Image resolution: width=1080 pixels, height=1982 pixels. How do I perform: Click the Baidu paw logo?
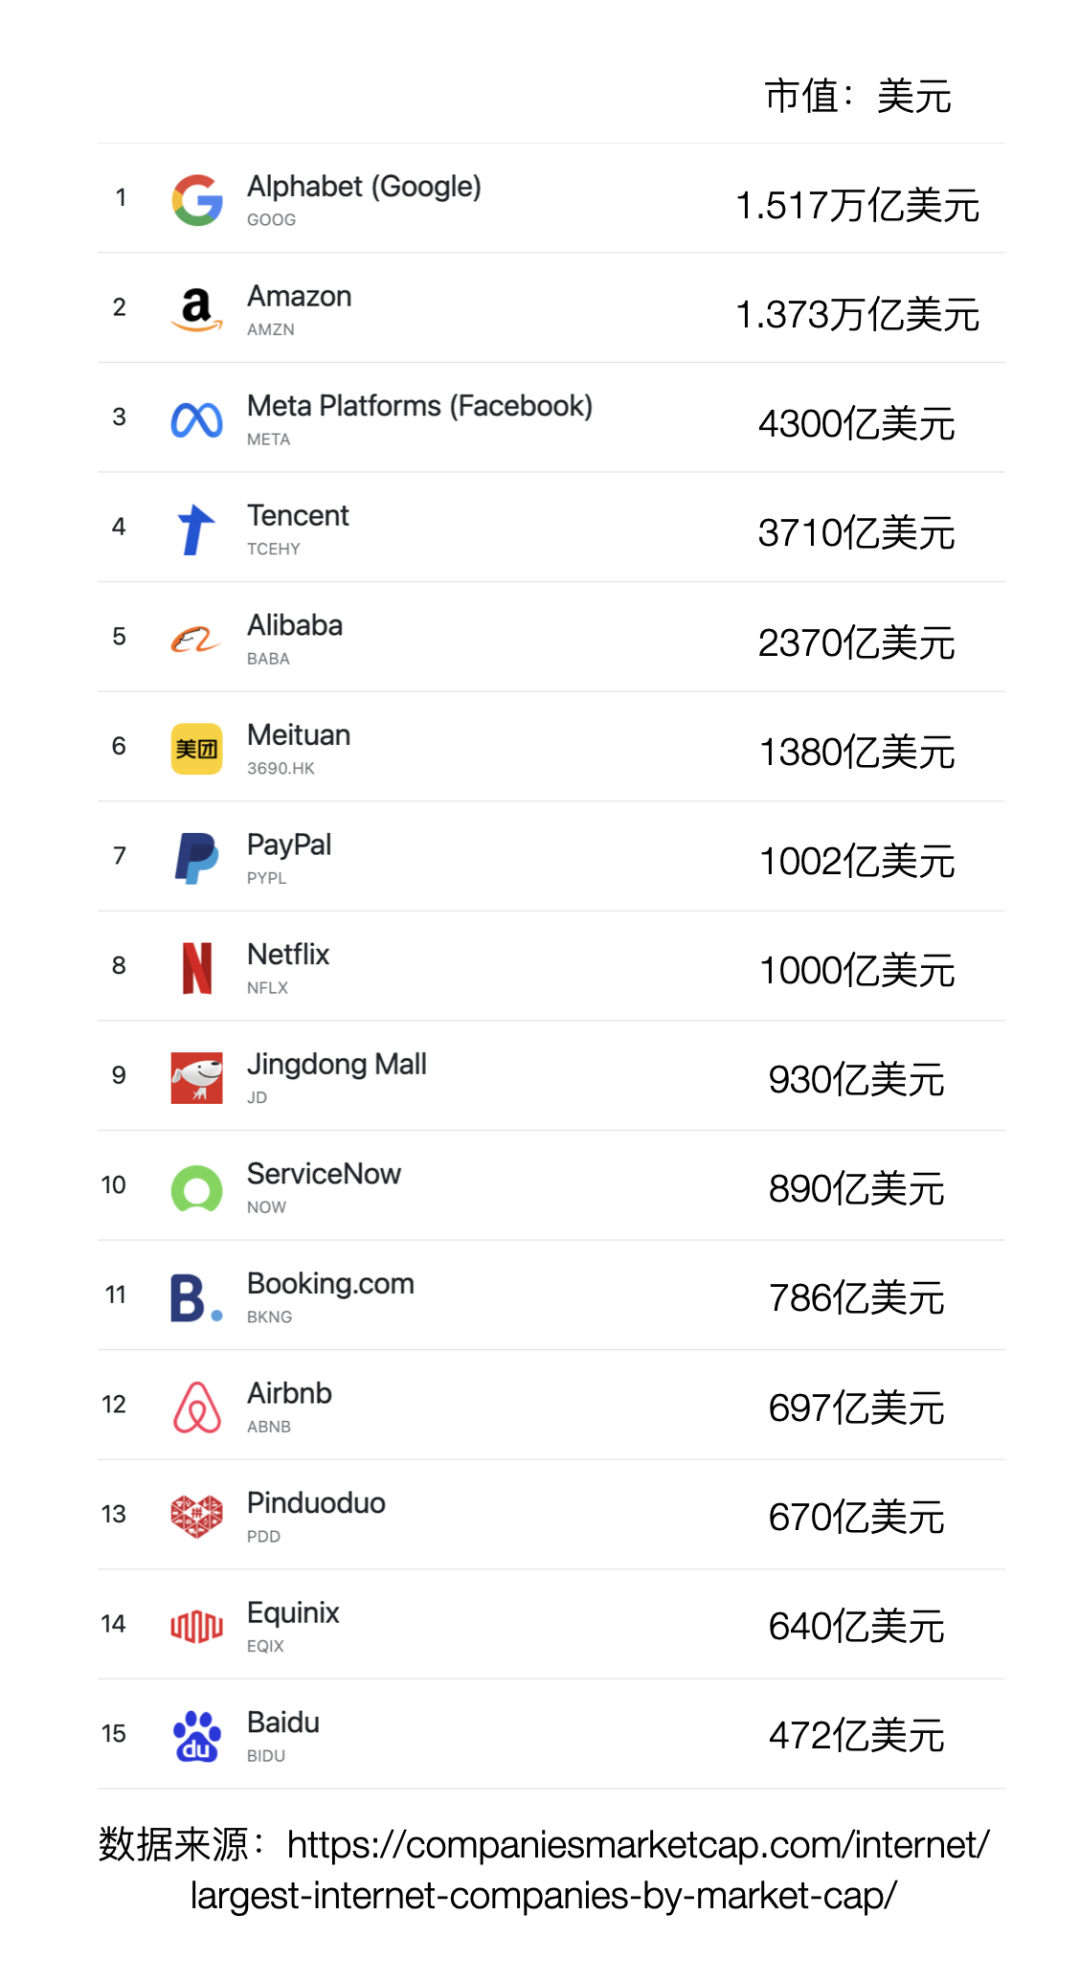(x=197, y=1736)
